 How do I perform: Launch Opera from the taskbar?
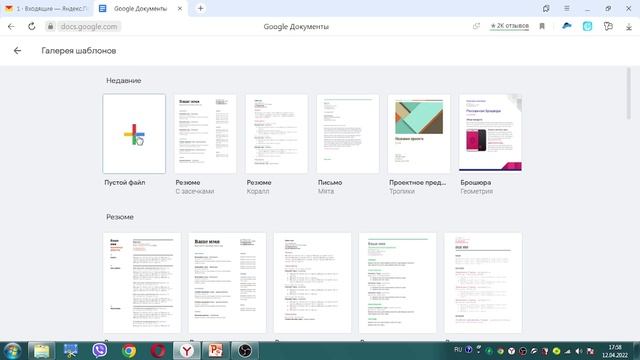pyautogui.click(x=158, y=351)
